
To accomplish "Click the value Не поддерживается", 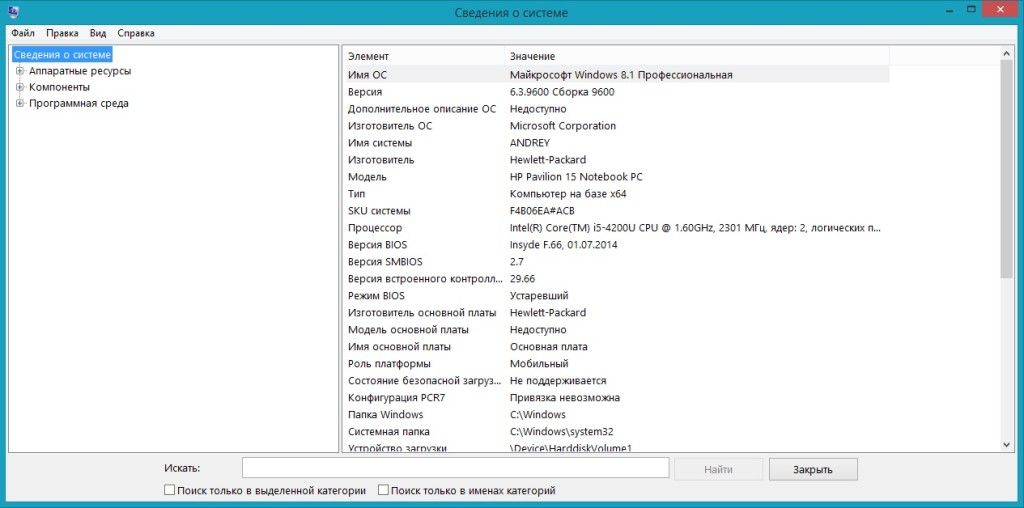I will click(558, 381).
